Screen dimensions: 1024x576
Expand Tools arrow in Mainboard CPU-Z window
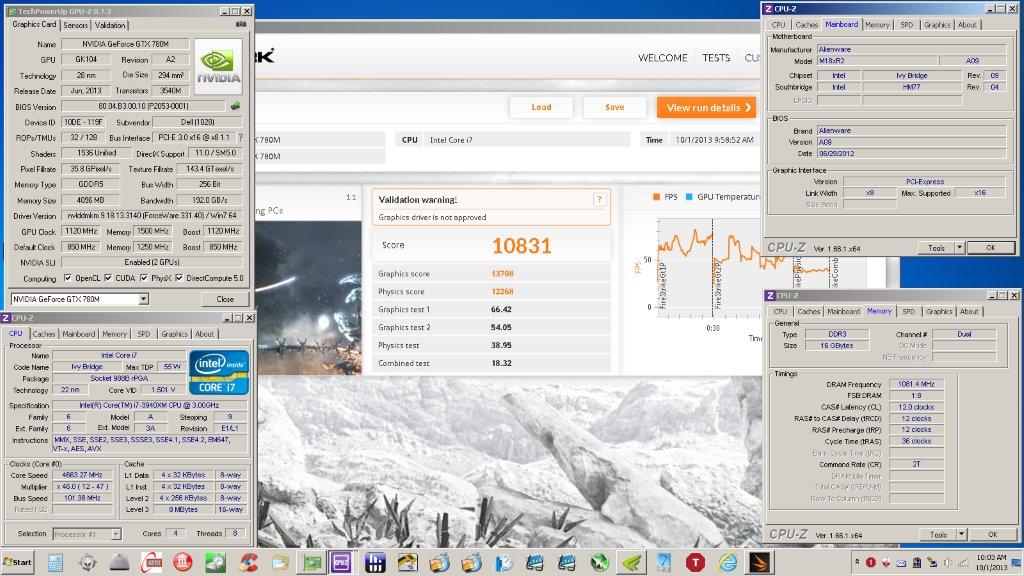(959, 248)
